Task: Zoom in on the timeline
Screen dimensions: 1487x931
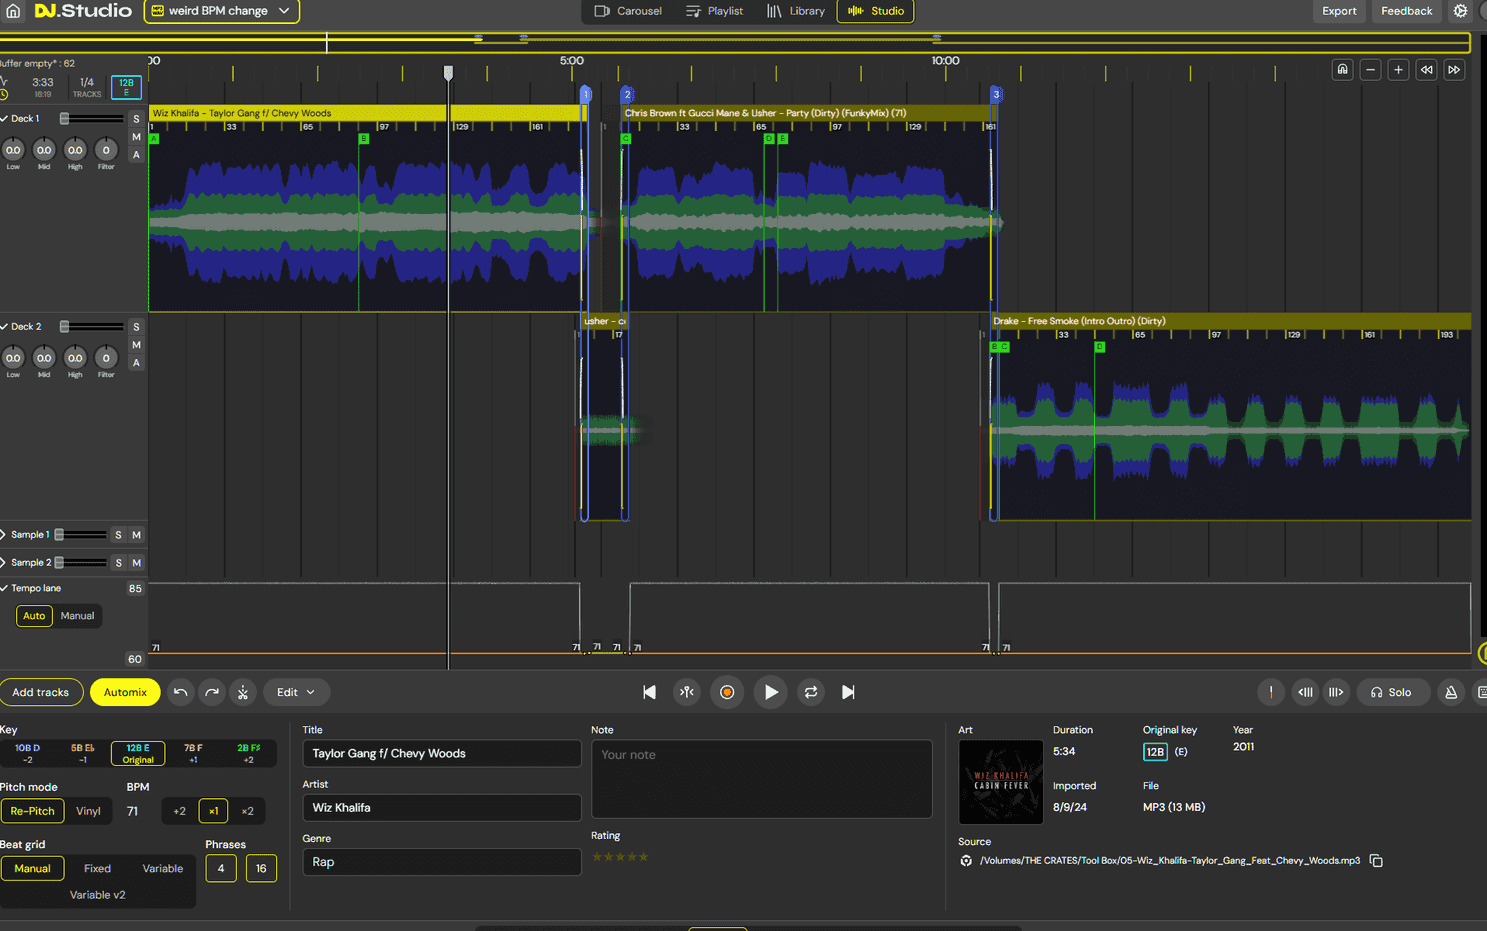Action: click(x=1398, y=69)
